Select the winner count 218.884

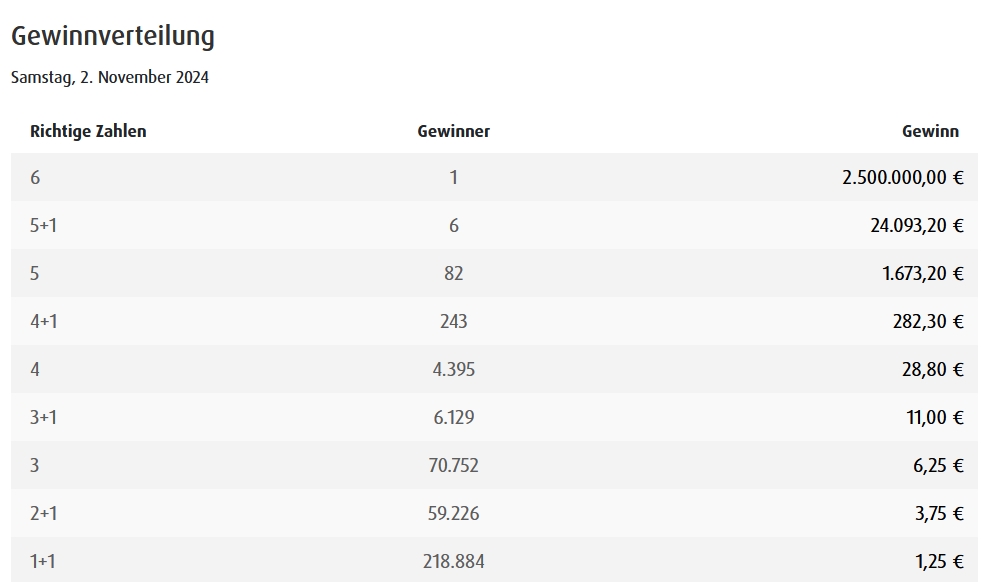click(x=454, y=561)
